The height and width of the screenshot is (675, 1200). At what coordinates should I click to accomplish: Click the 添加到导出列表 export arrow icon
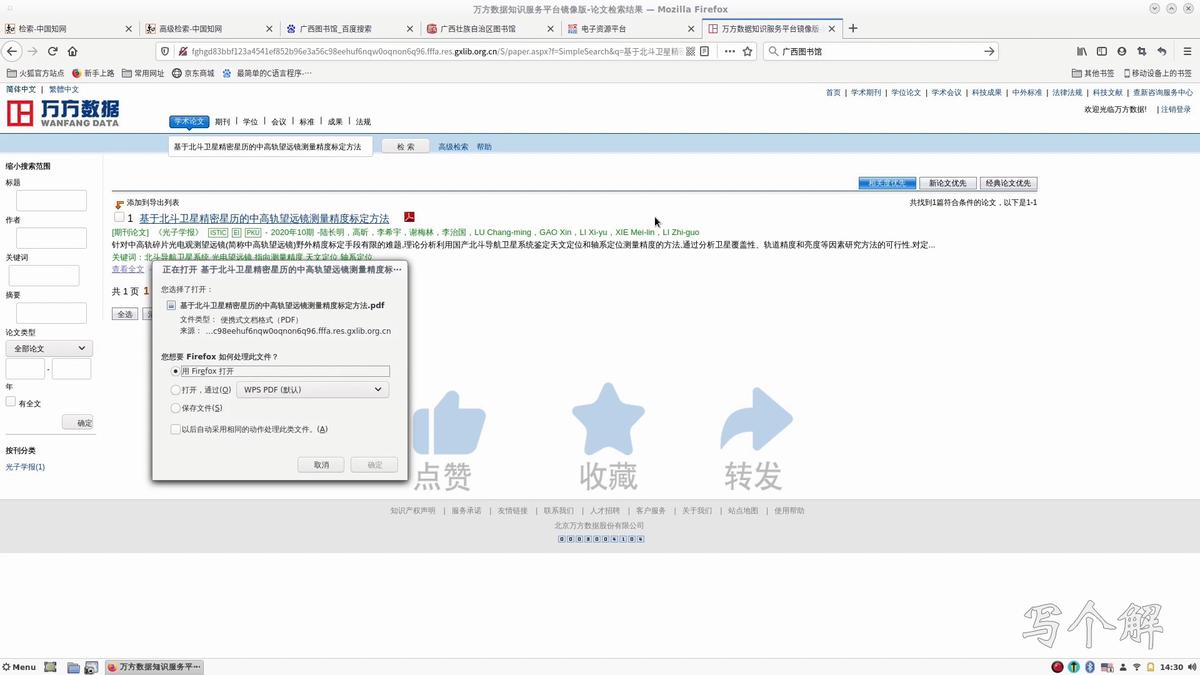(x=118, y=203)
